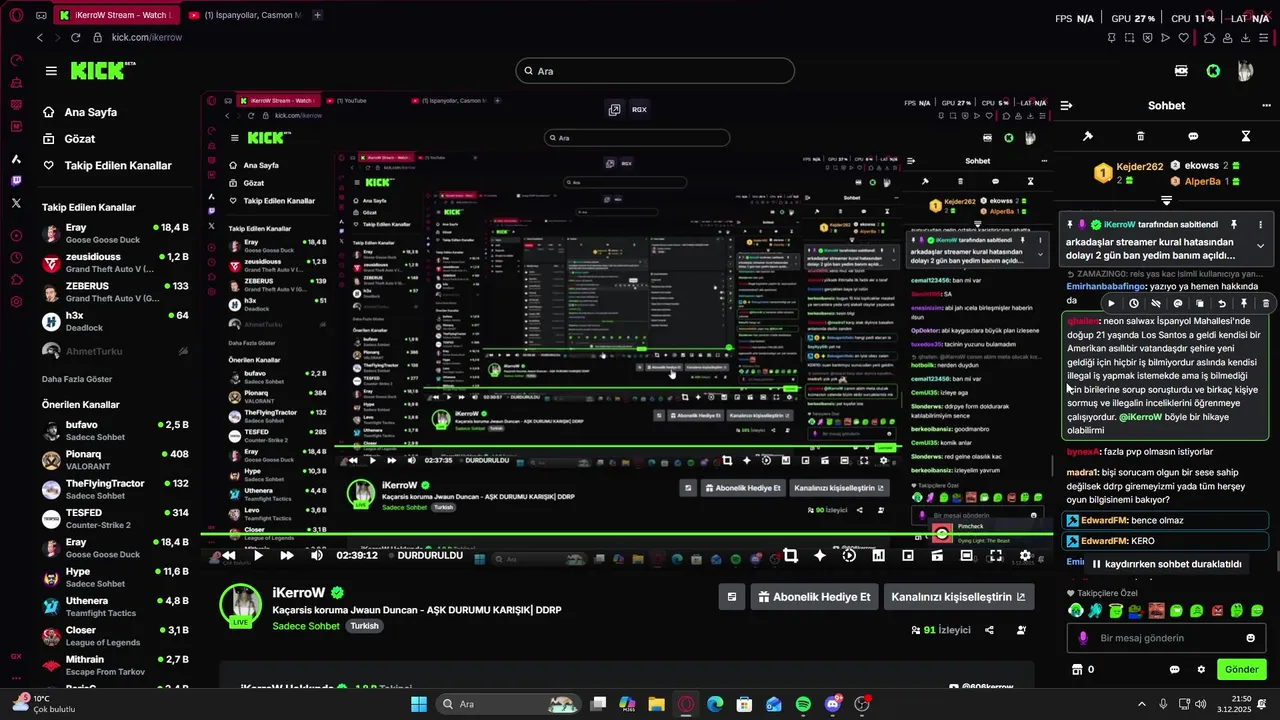Open Twitch from the Opera sidebar
1280x720 pixels.
tap(16, 181)
